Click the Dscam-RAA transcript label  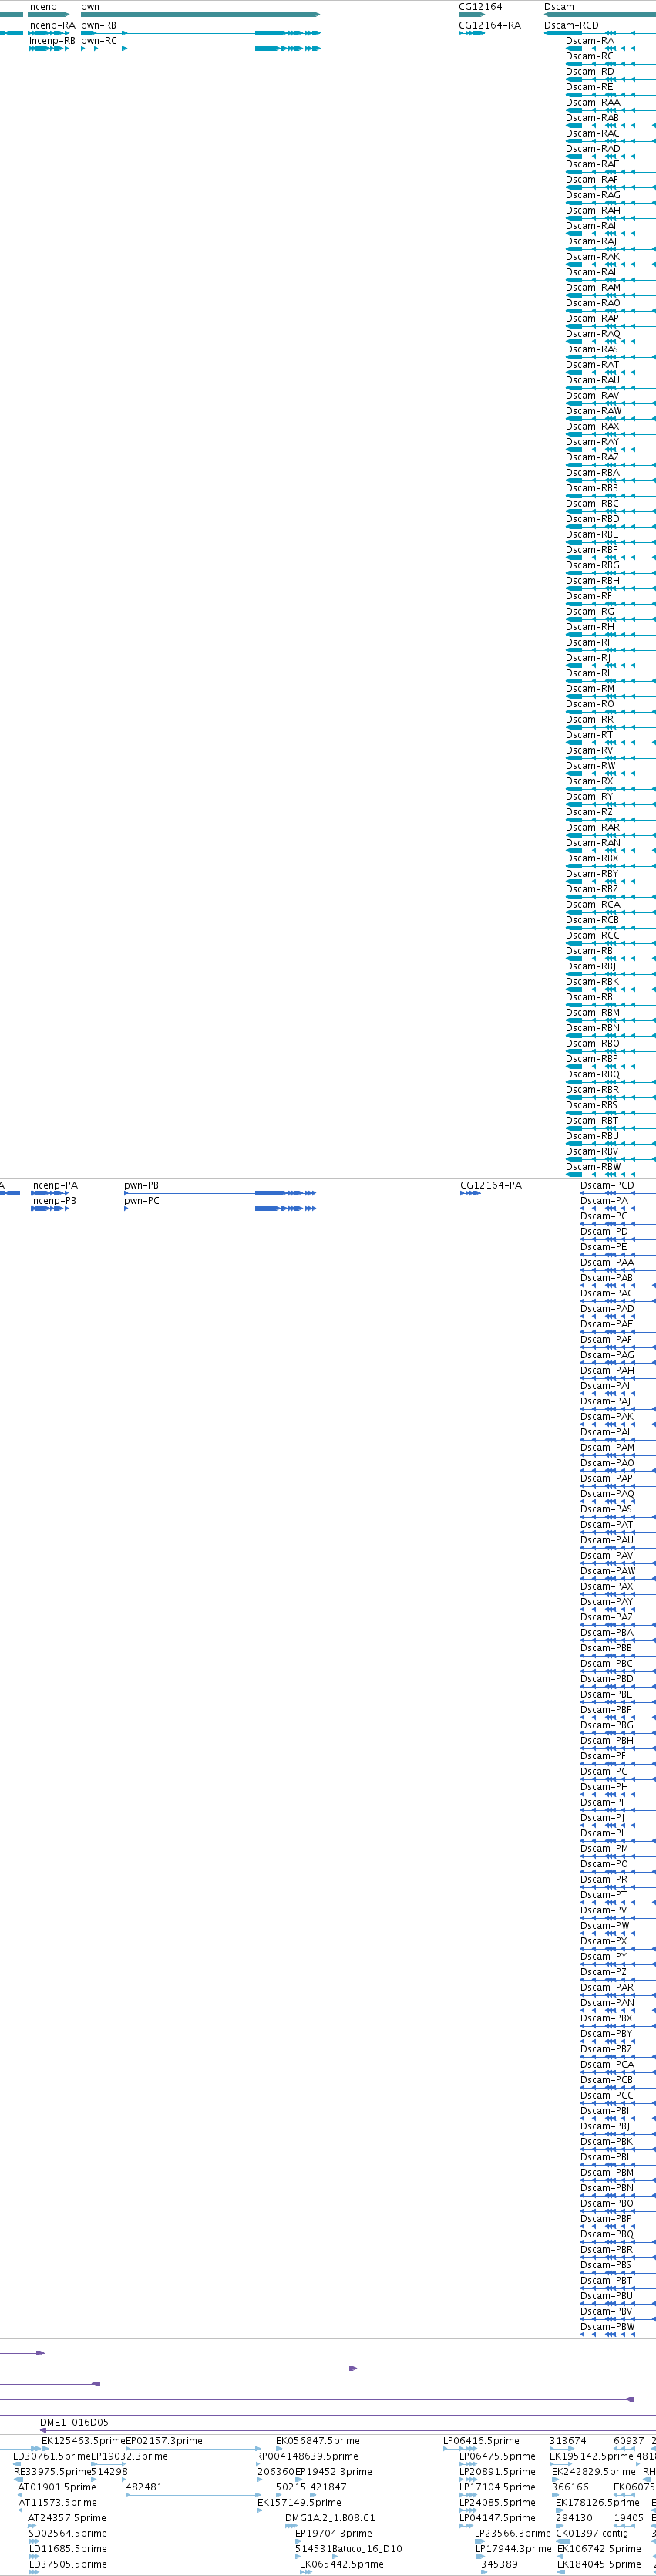(x=593, y=102)
